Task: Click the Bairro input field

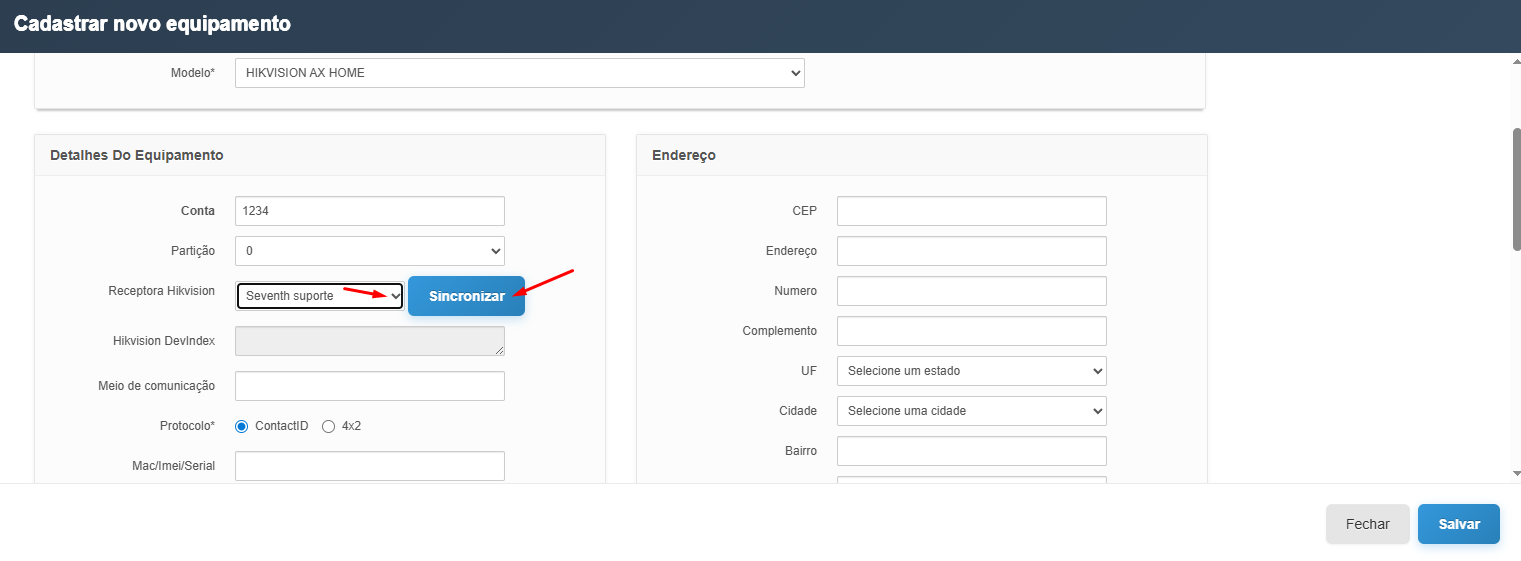Action: click(971, 451)
